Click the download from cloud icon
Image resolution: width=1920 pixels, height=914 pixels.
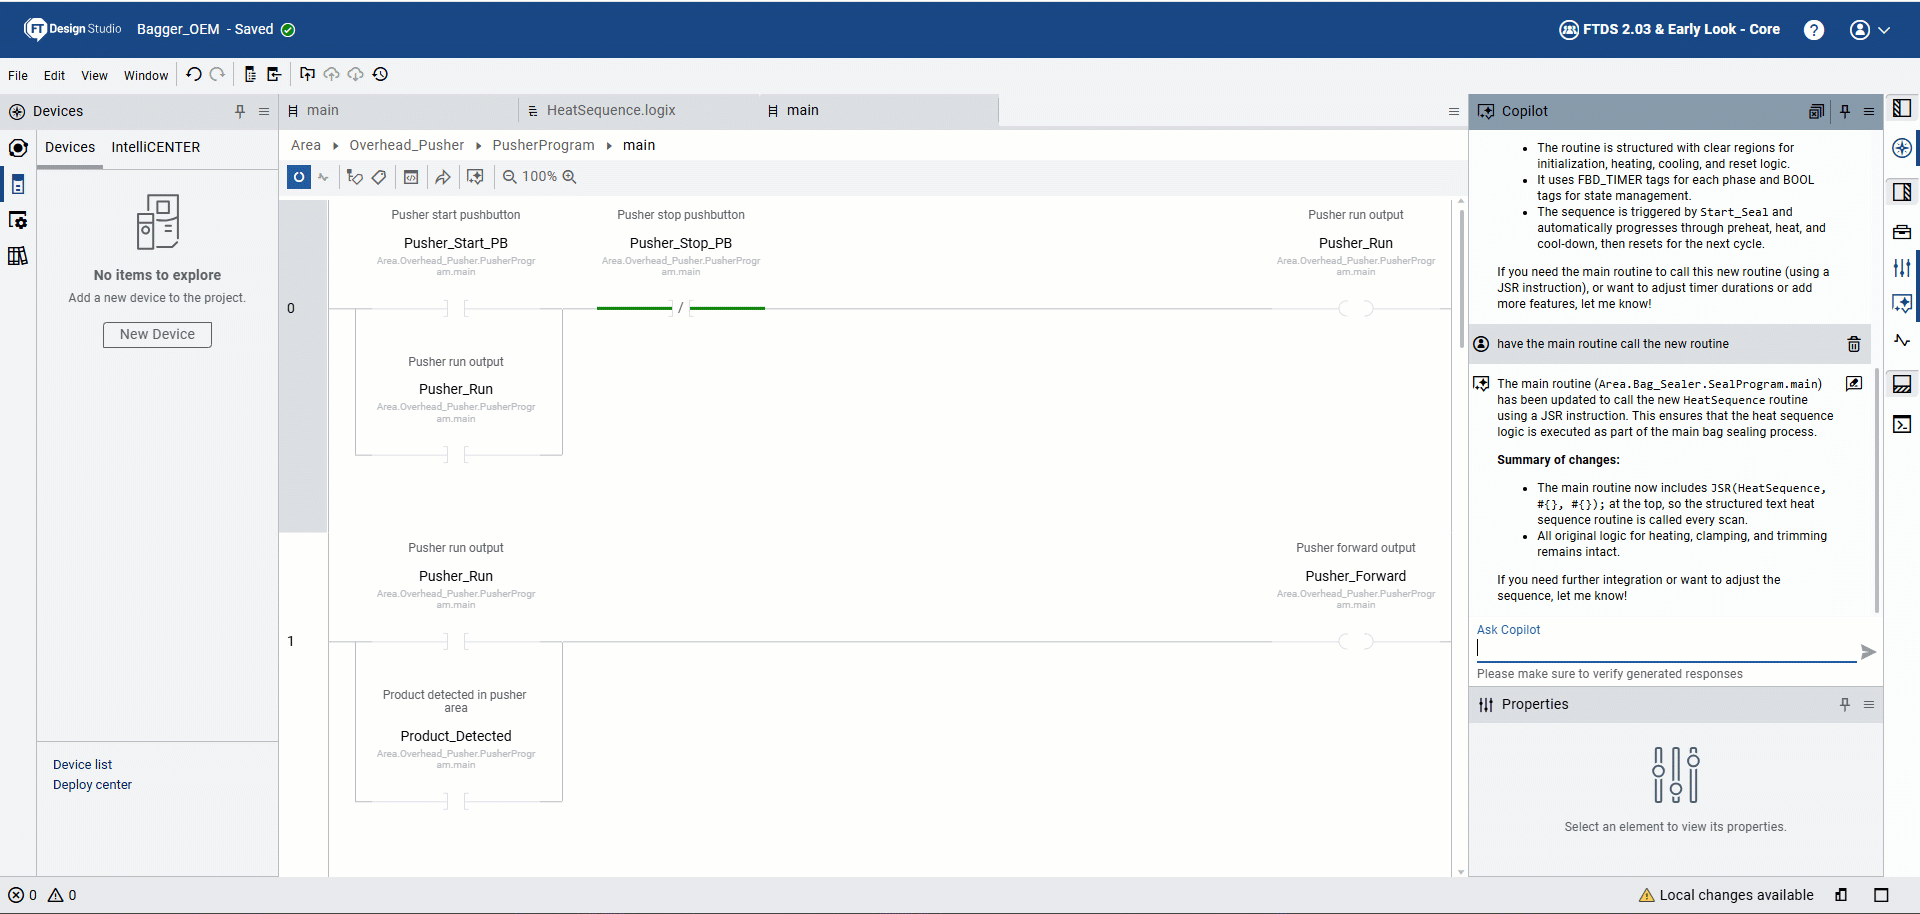click(x=355, y=74)
